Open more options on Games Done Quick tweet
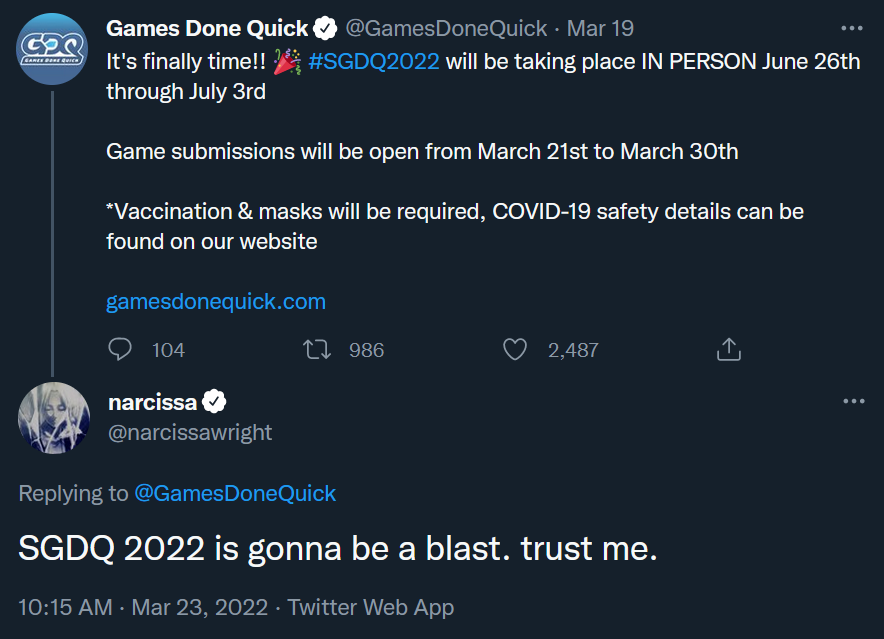The image size is (884, 639). 851,28
